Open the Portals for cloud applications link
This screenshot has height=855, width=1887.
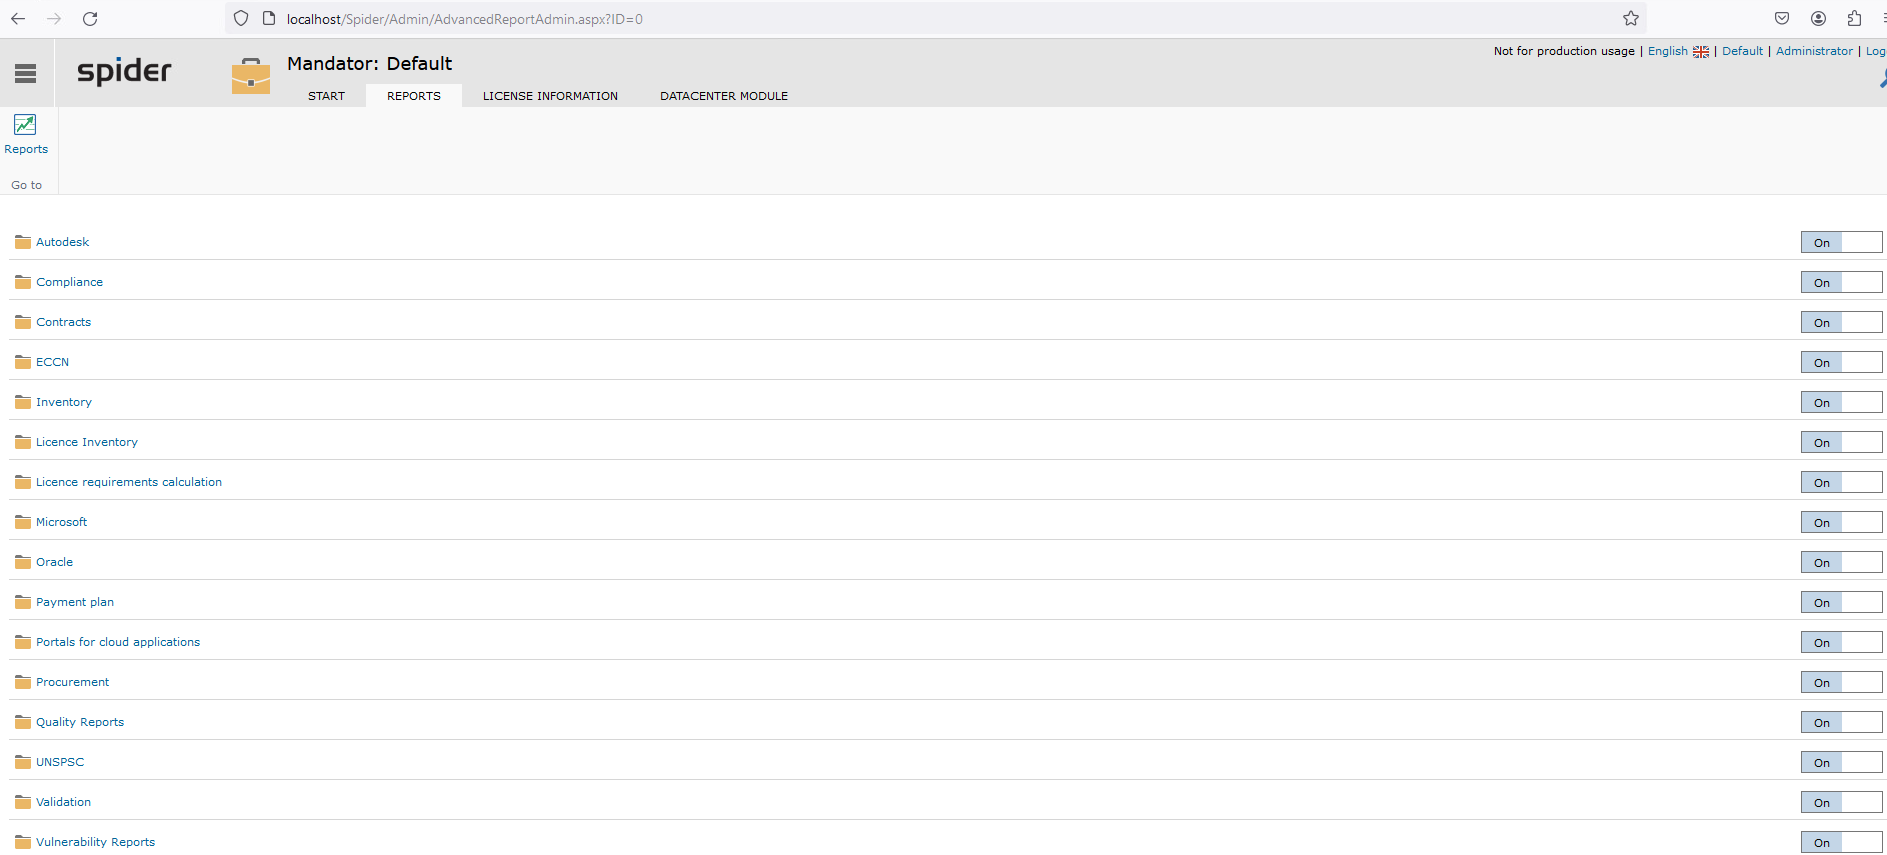(x=118, y=642)
